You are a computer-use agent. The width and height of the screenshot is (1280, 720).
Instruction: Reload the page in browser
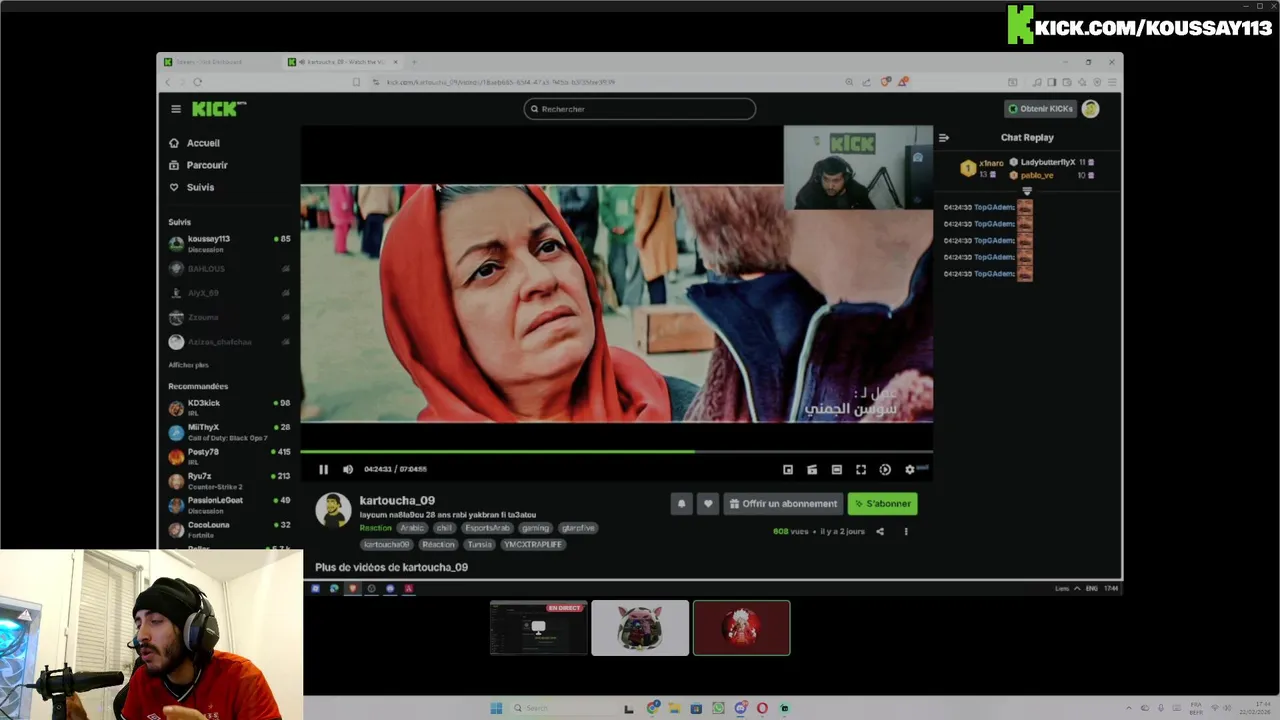pyautogui.click(x=198, y=82)
